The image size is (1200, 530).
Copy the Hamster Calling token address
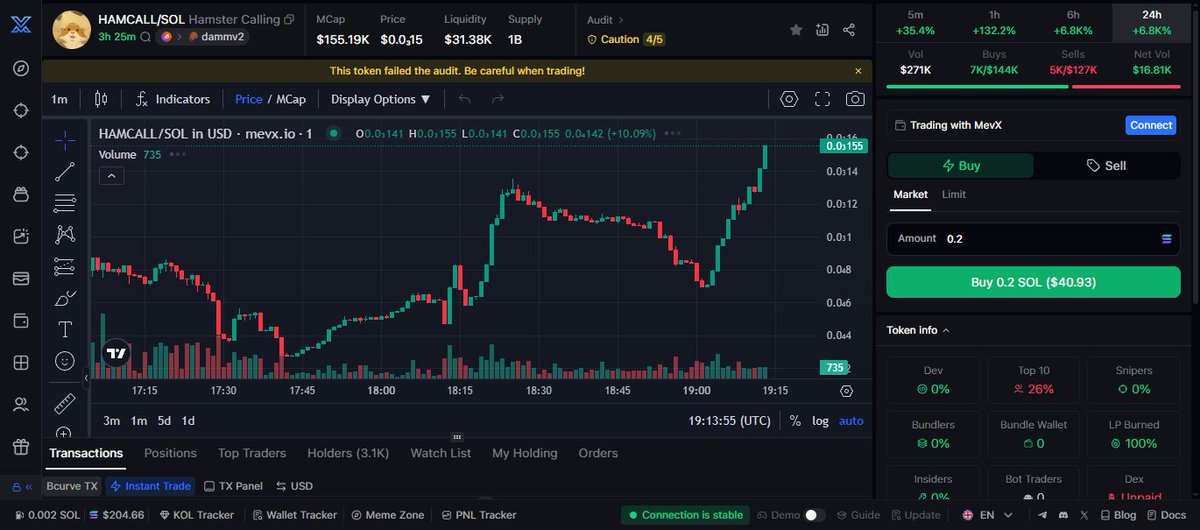pyautogui.click(x=289, y=19)
